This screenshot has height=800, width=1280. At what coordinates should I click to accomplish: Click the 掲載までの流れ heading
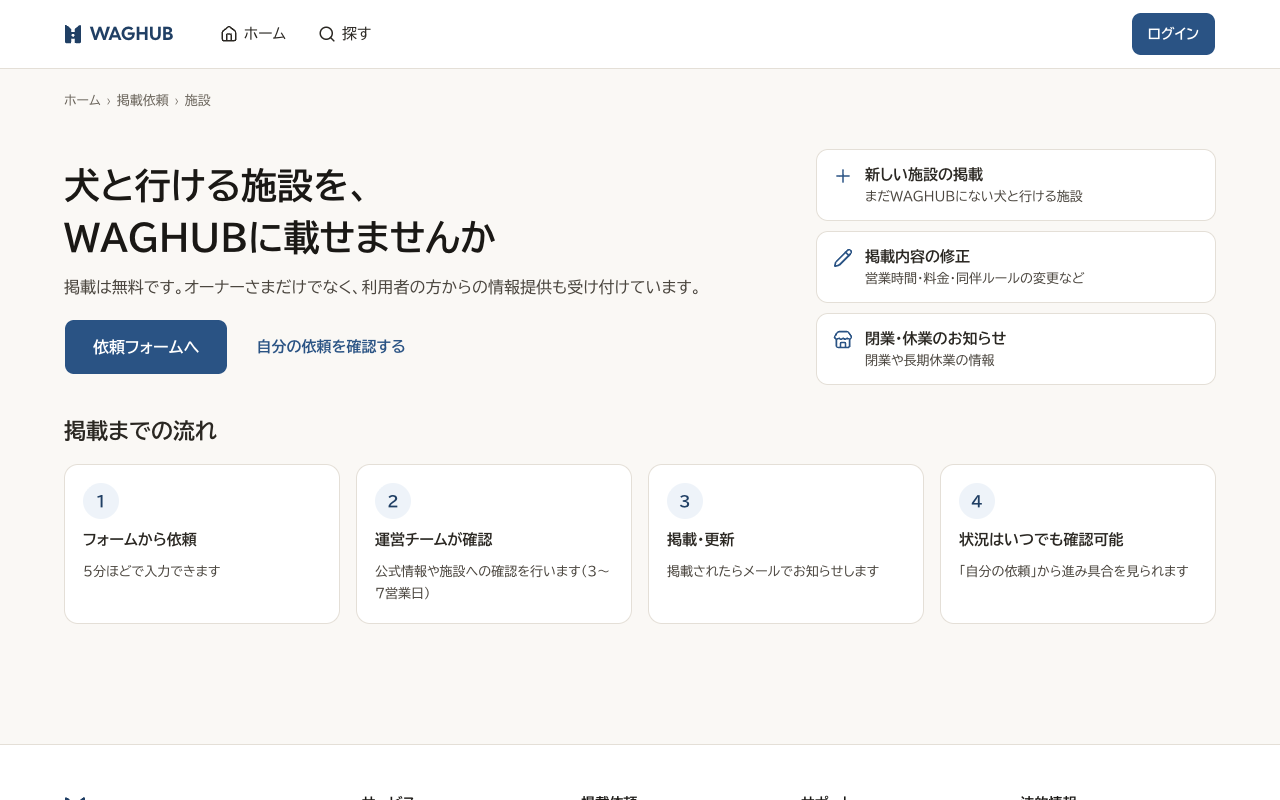coord(140,431)
